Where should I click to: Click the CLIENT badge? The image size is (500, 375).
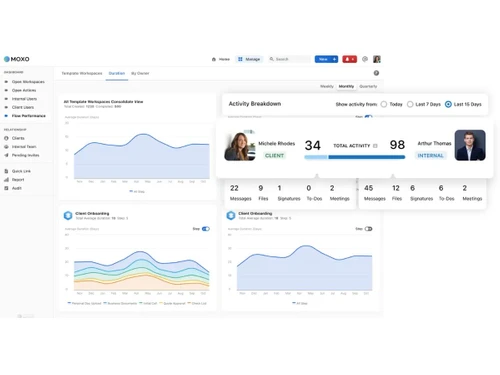274,156
